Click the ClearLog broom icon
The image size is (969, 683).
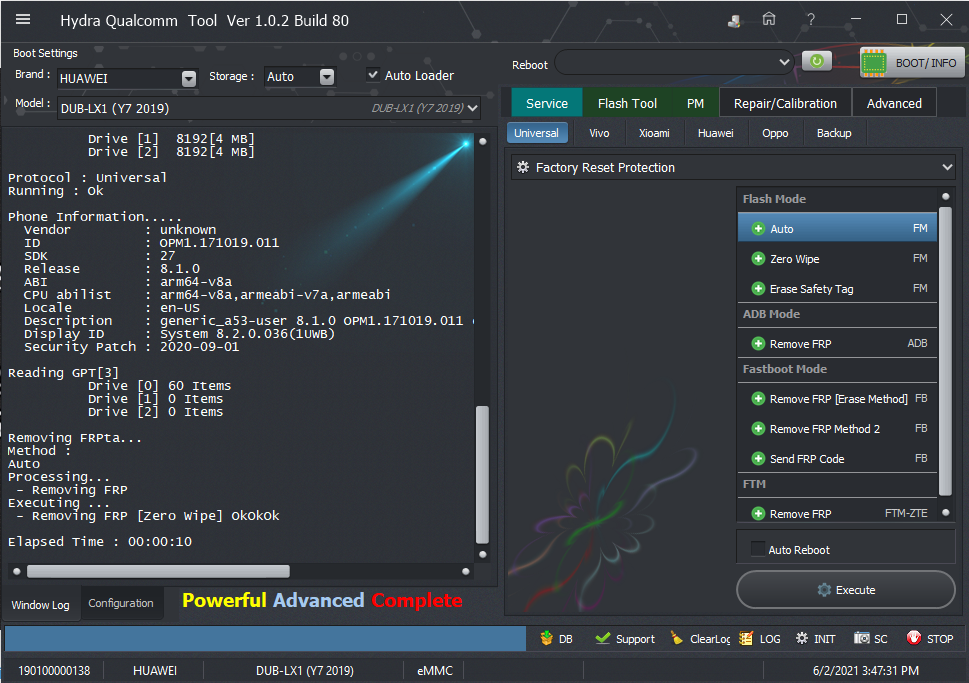(677, 638)
